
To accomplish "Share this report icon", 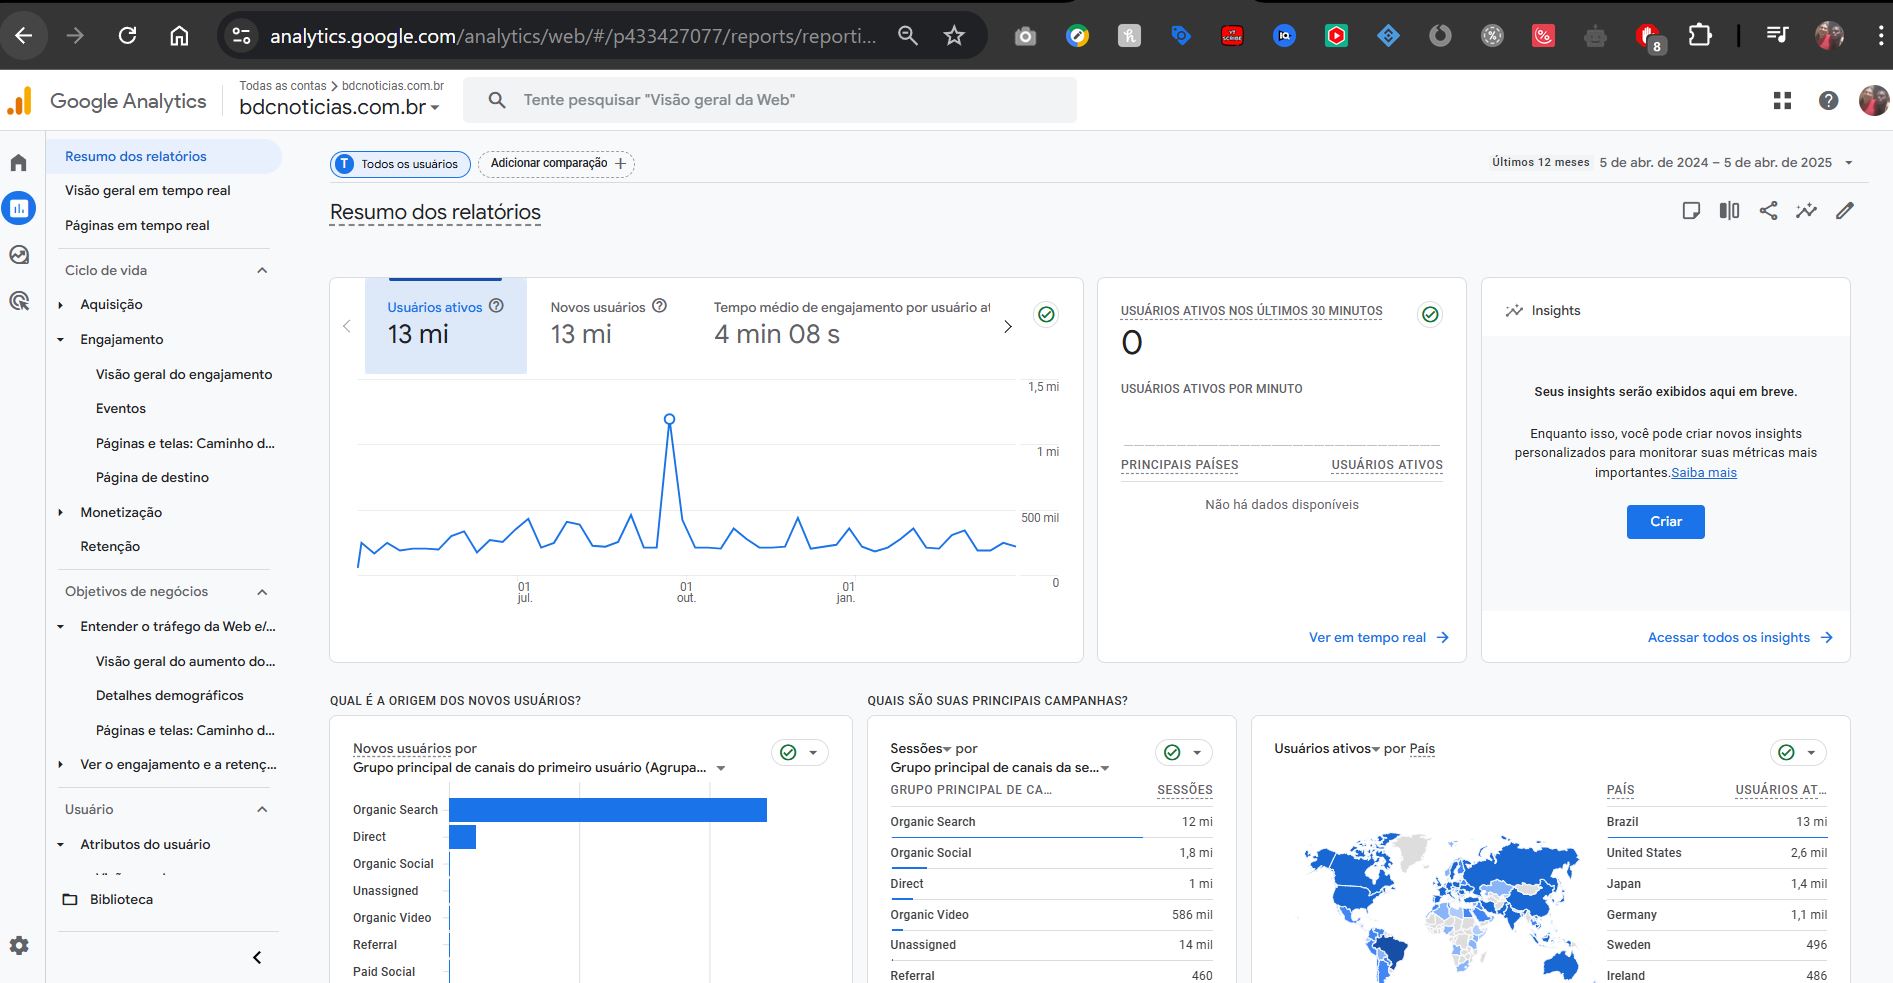I will tap(1768, 210).
